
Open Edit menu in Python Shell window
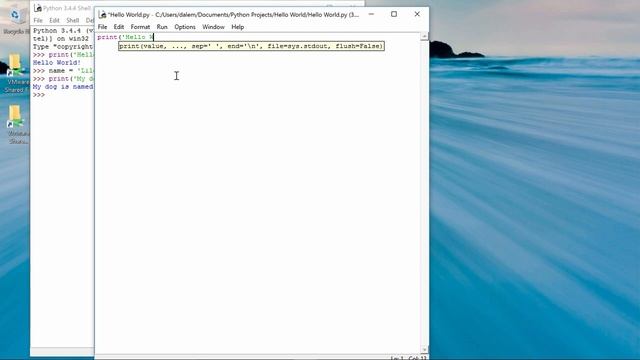pos(54,20)
